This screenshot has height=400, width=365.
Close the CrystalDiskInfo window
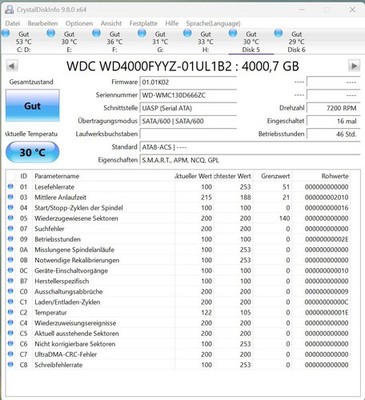pos(352,10)
